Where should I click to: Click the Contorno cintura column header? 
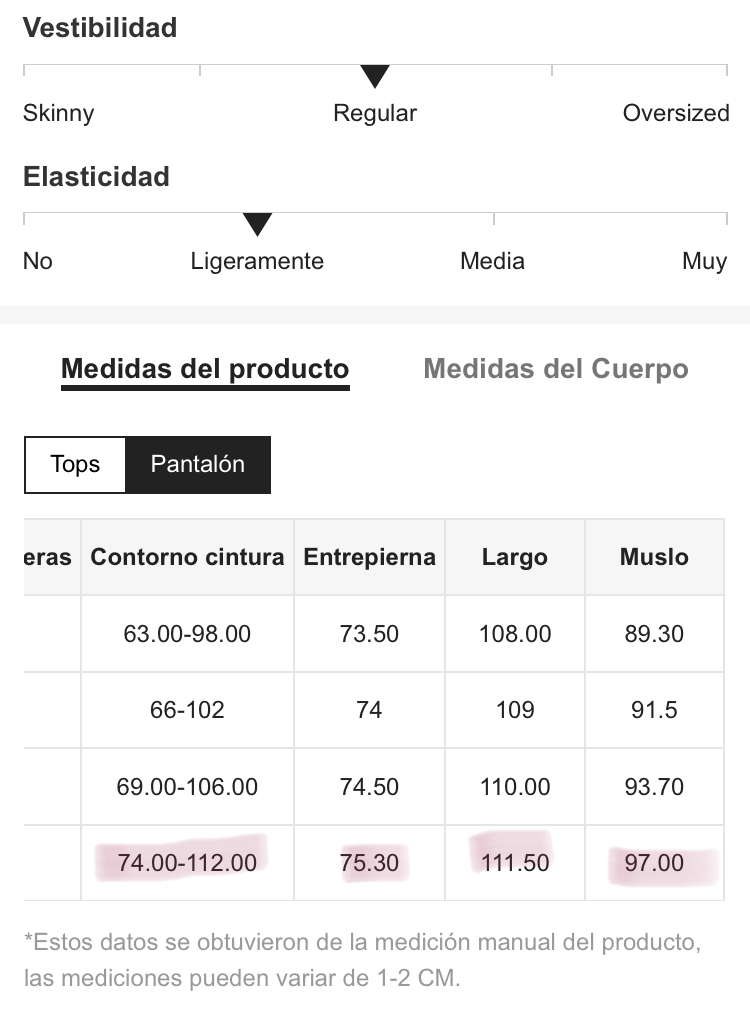tap(188, 557)
